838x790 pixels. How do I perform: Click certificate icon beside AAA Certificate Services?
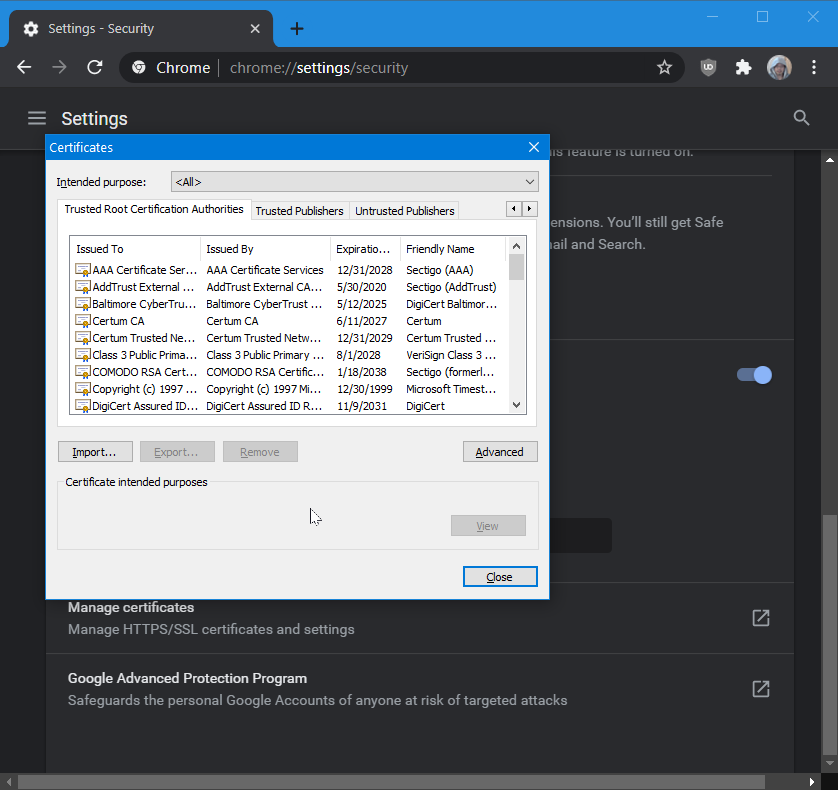[x=83, y=270]
